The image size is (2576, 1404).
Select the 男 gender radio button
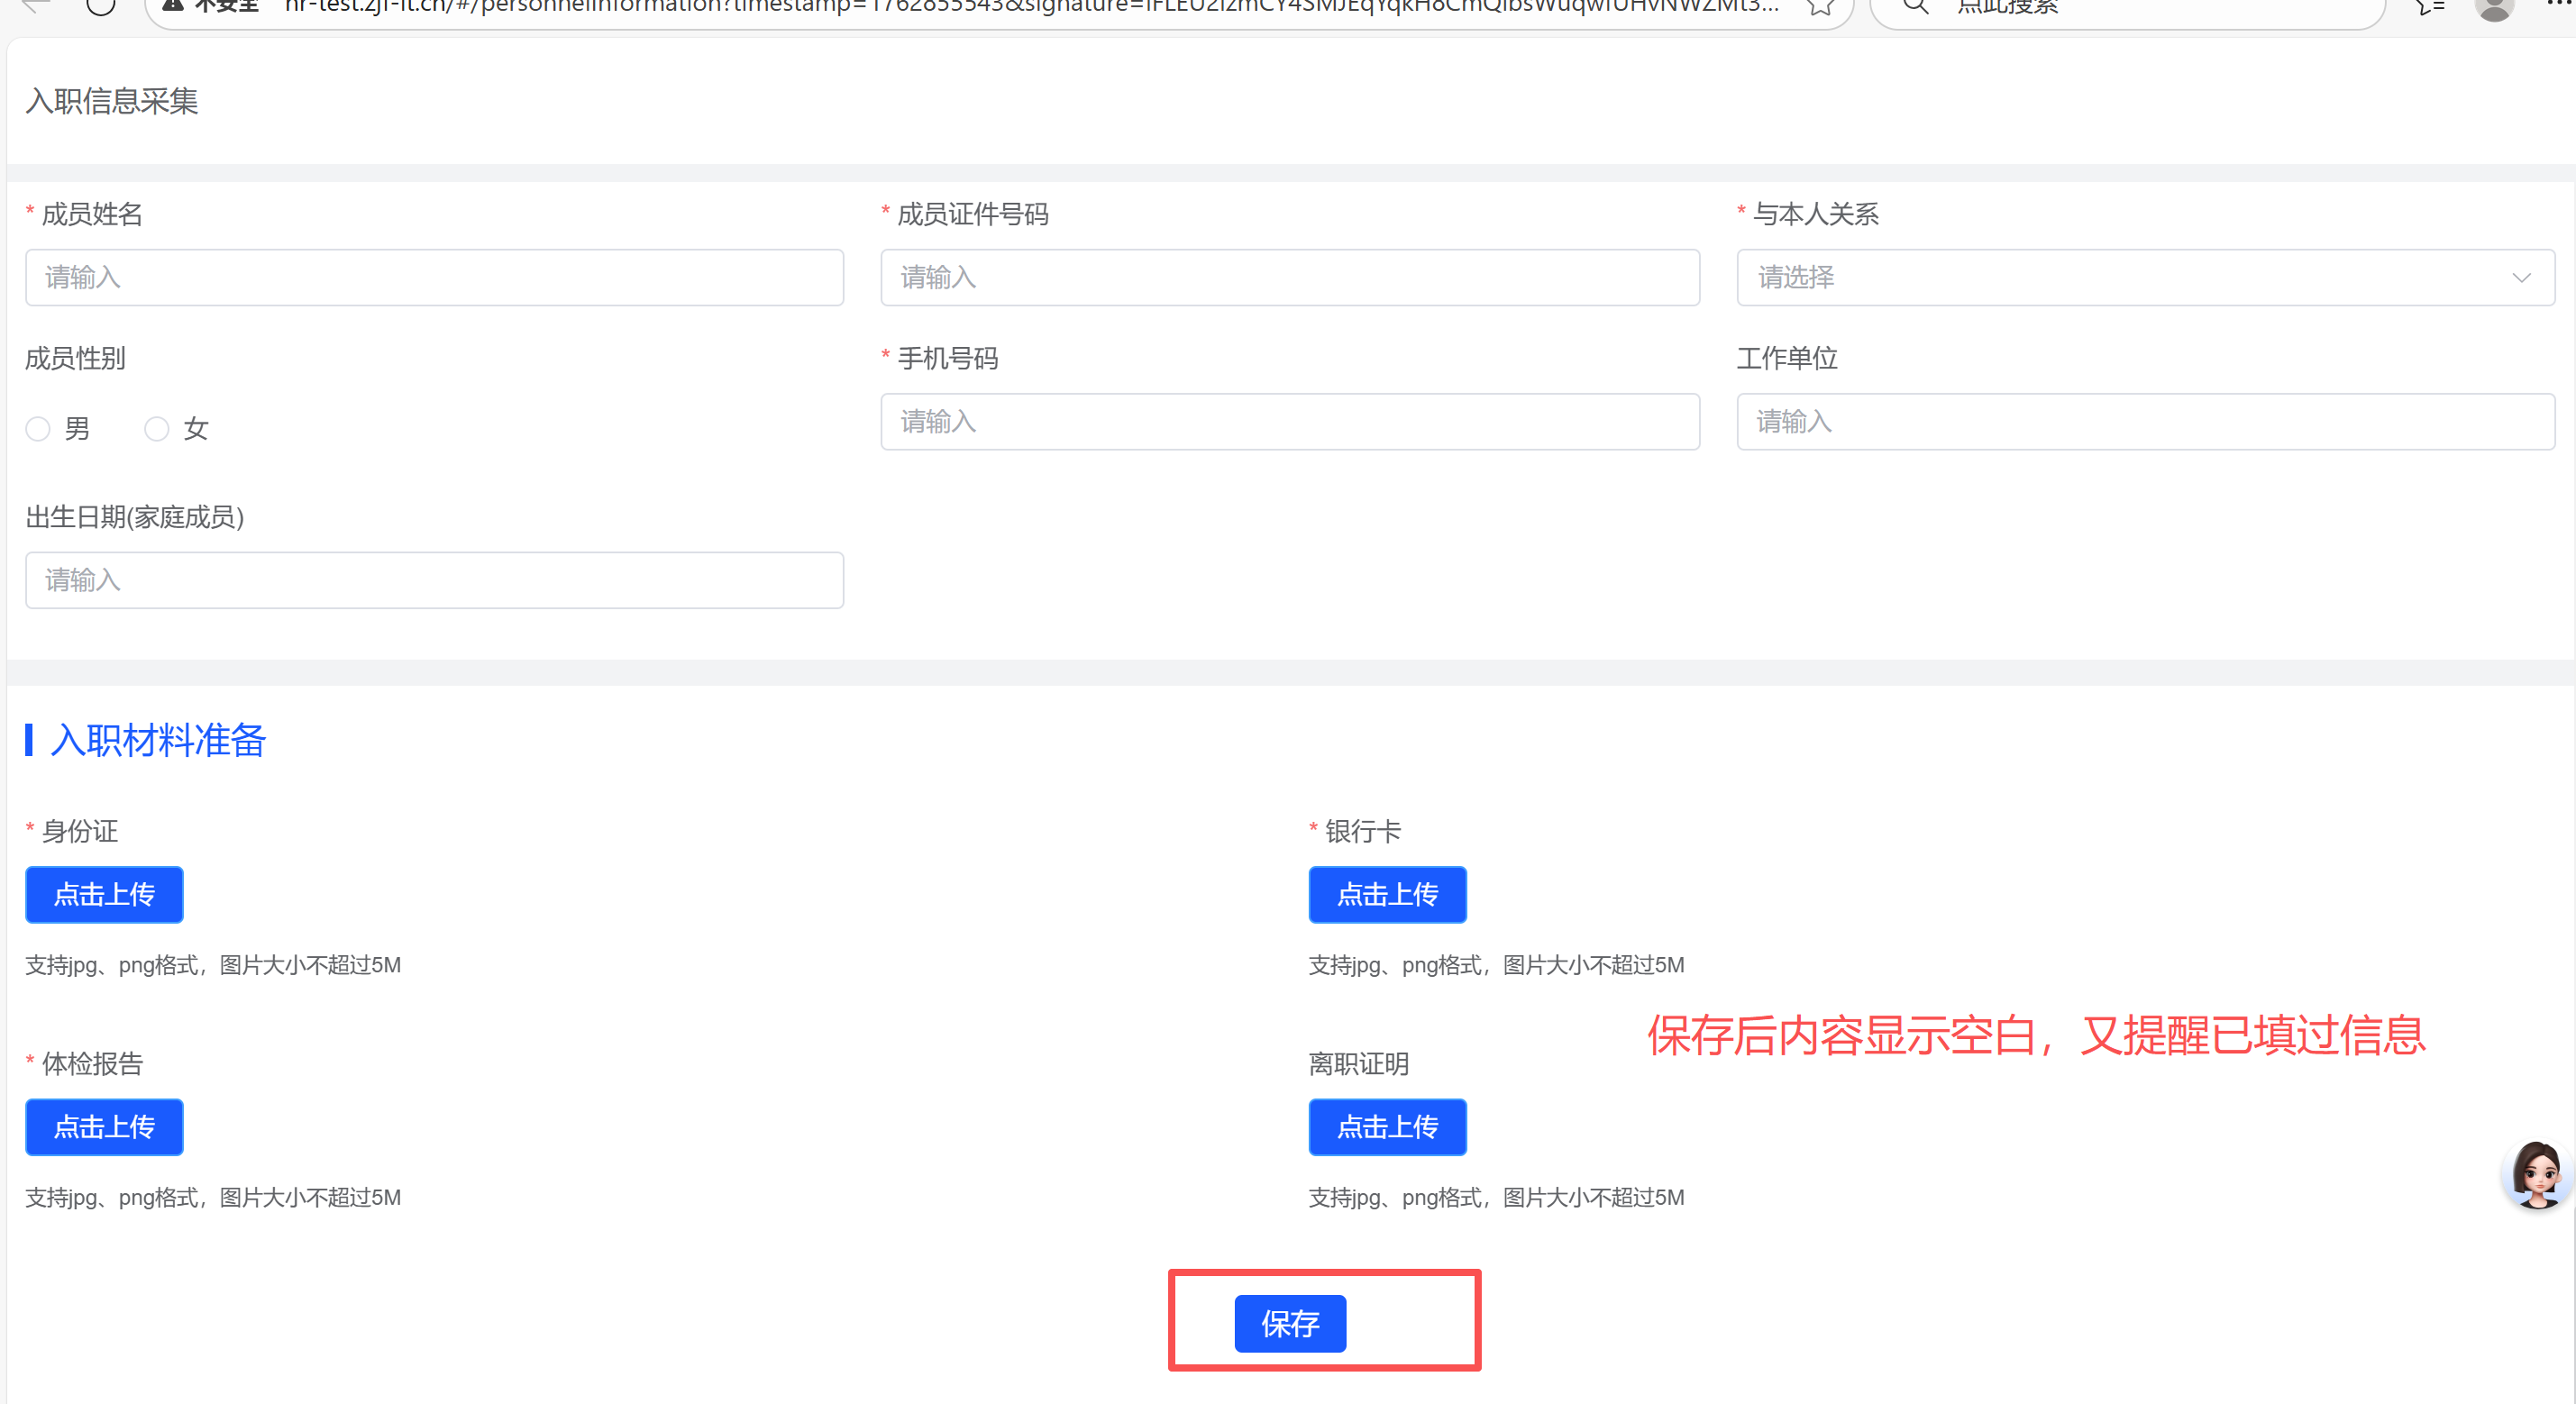(x=38, y=429)
